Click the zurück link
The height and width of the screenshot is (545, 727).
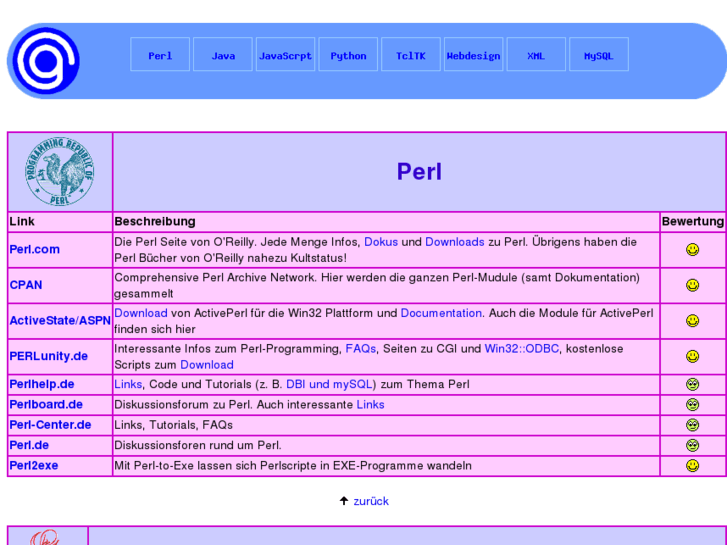[371, 501]
